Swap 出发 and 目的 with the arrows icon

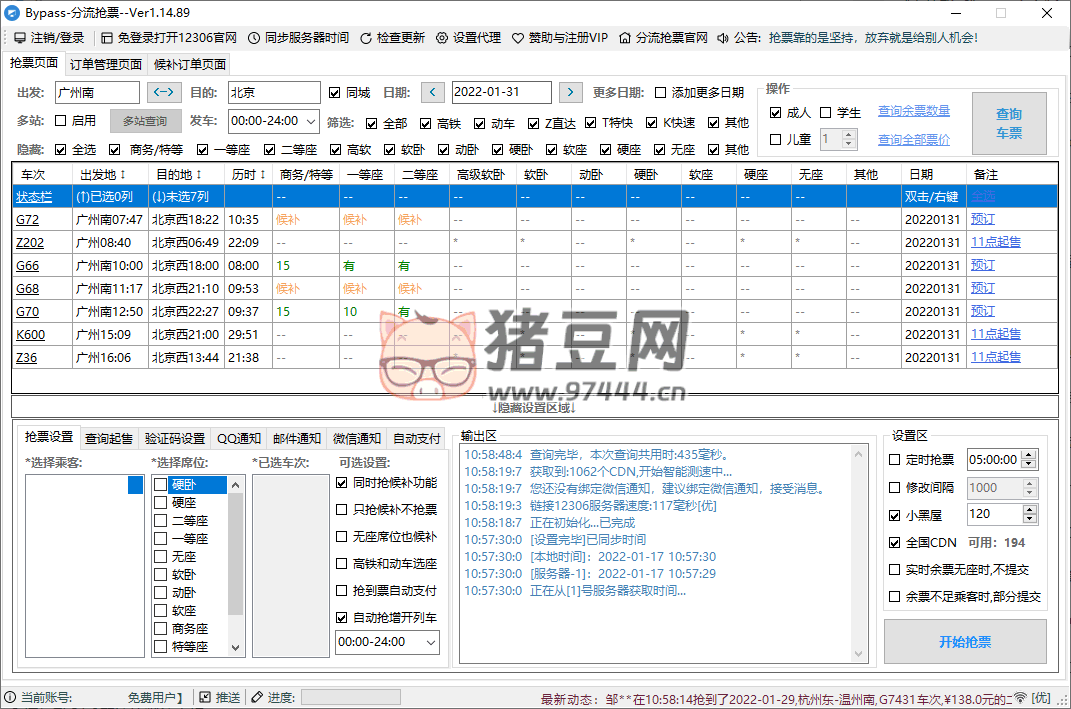[x=163, y=92]
